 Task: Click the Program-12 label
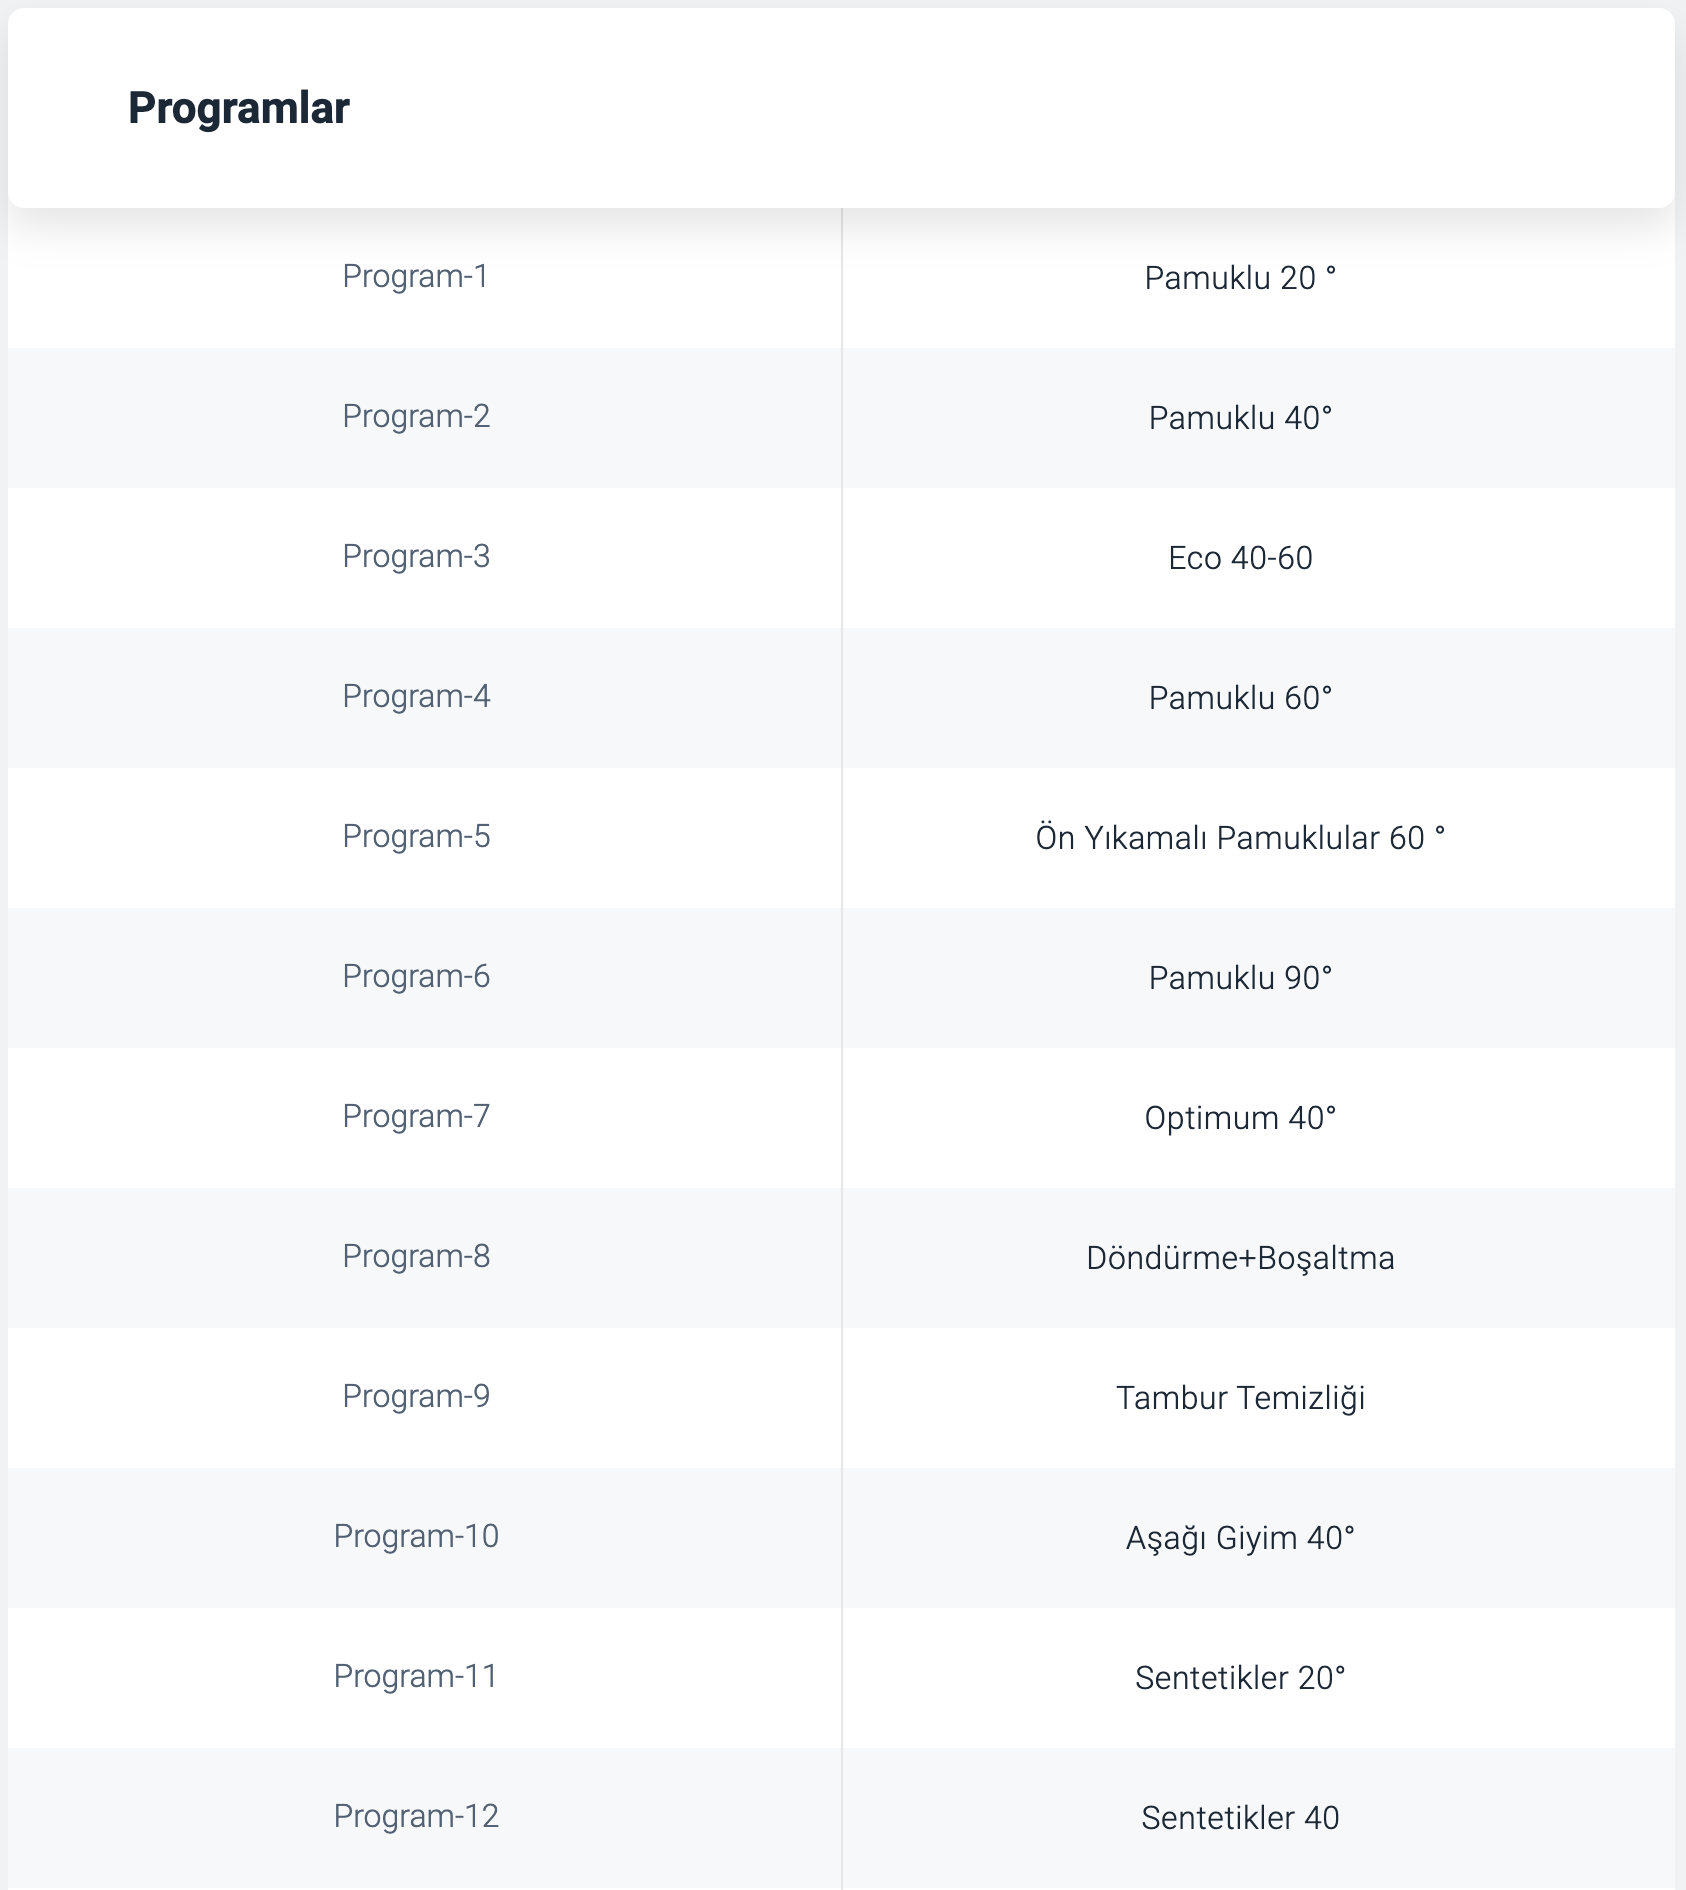pos(416,1816)
